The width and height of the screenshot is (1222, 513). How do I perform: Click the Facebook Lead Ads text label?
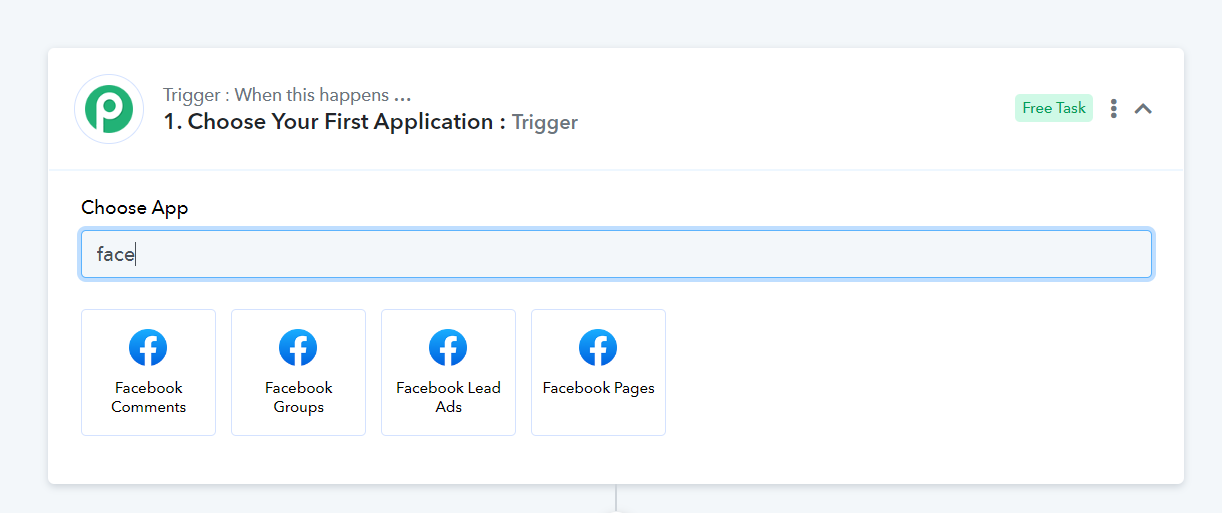point(448,397)
